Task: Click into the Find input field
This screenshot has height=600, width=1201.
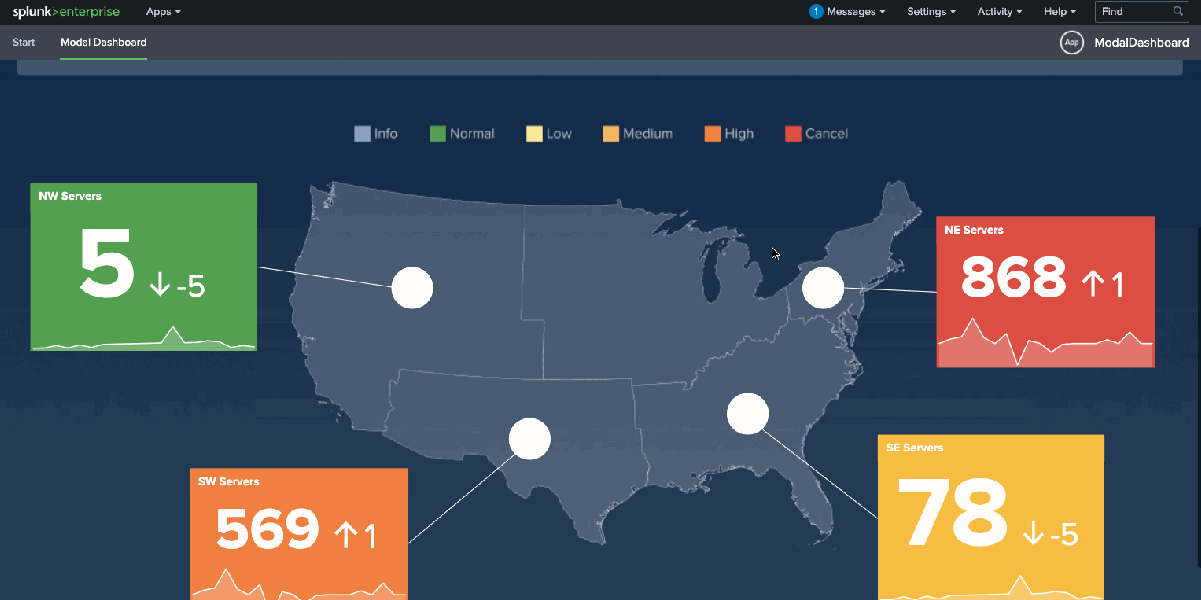Action: click(x=1134, y=12)
